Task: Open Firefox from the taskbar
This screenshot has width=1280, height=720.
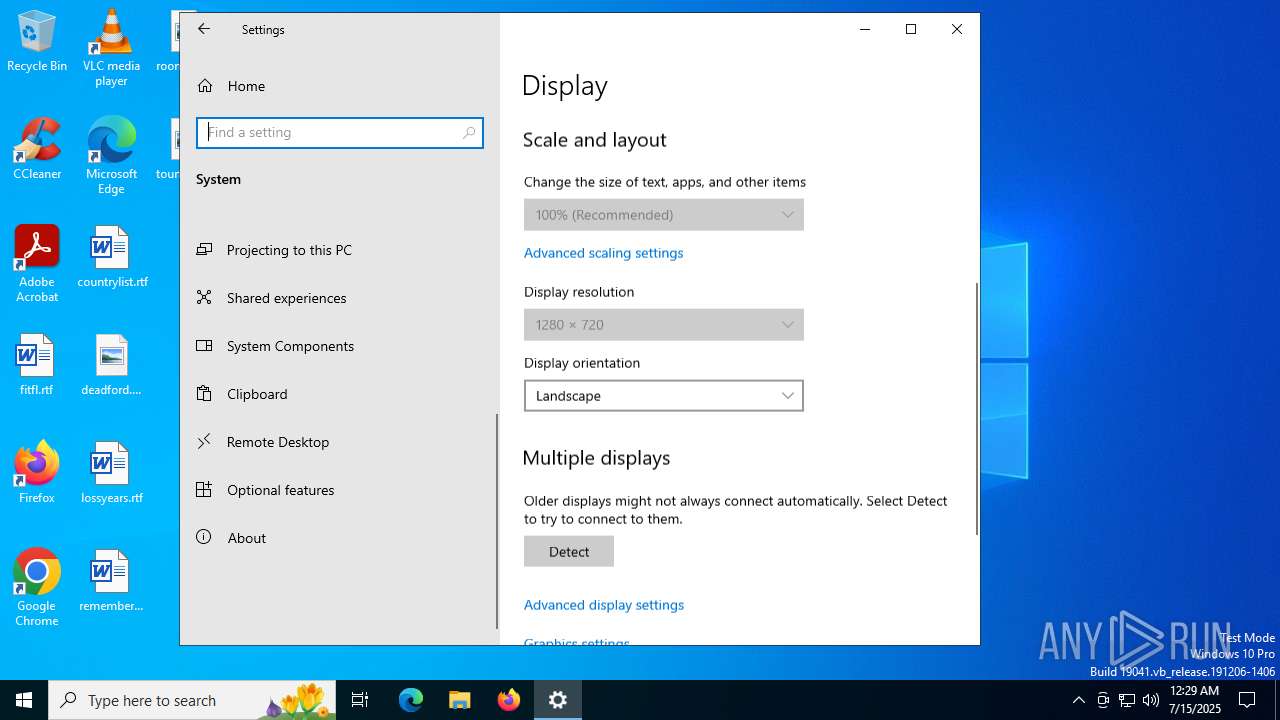Action: coord(509,700)
